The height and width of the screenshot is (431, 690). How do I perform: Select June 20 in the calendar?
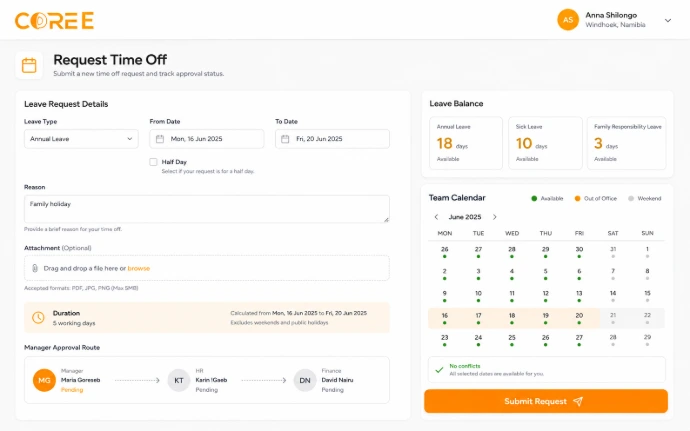(x=579, y=318)
